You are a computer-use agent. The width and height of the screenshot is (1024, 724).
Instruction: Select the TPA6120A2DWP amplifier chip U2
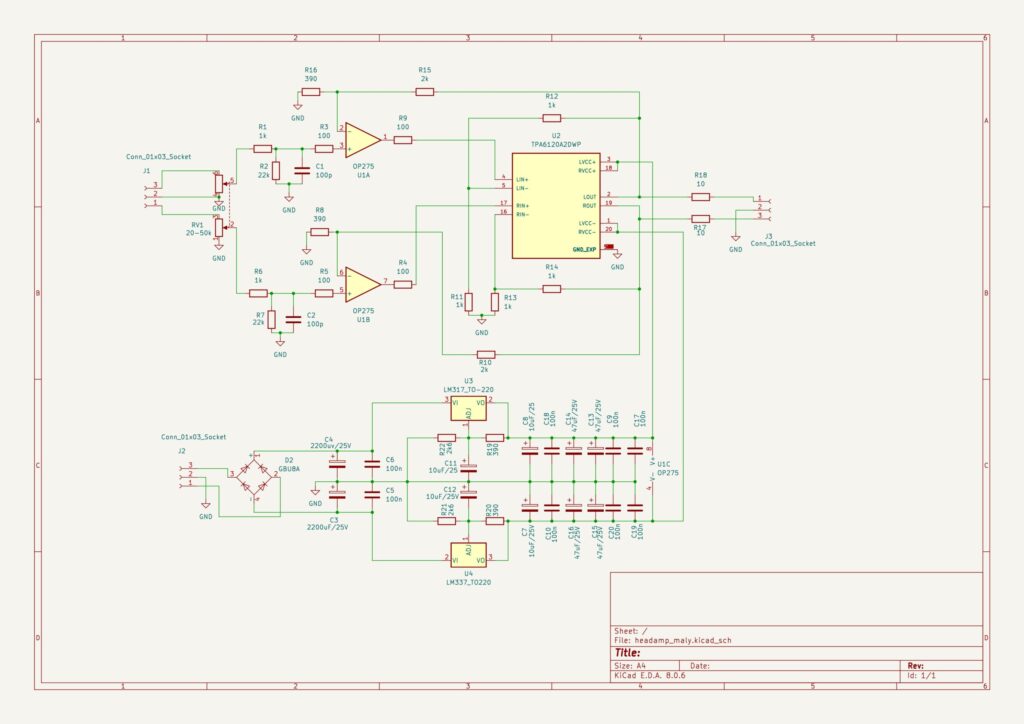pyautogui.click(x=556, y=205)
